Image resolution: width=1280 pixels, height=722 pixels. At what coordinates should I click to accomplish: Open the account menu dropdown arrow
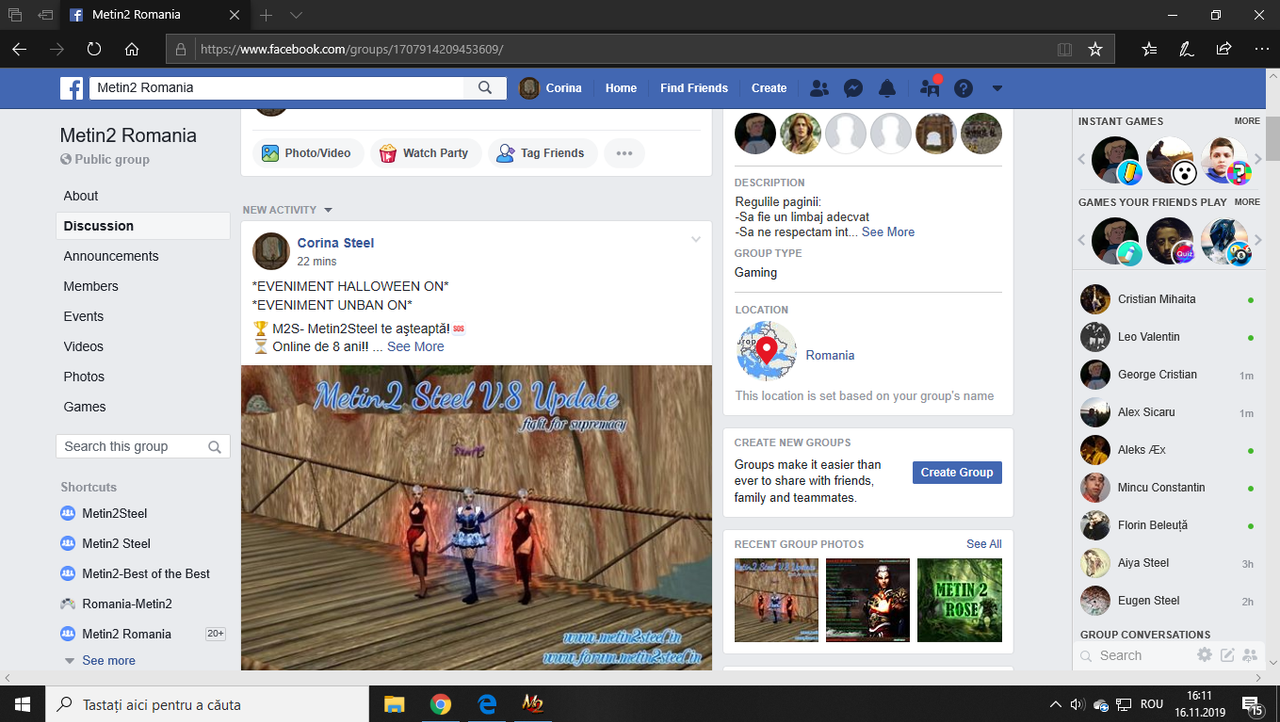[997, 88]
